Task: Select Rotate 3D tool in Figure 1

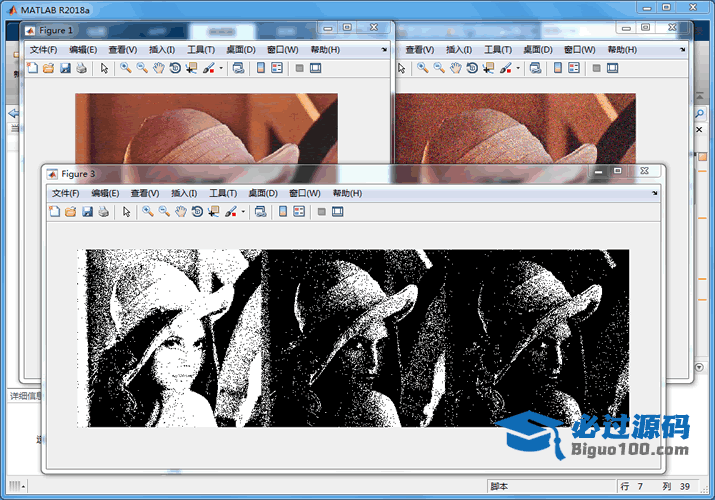Action: click(175, 68)
